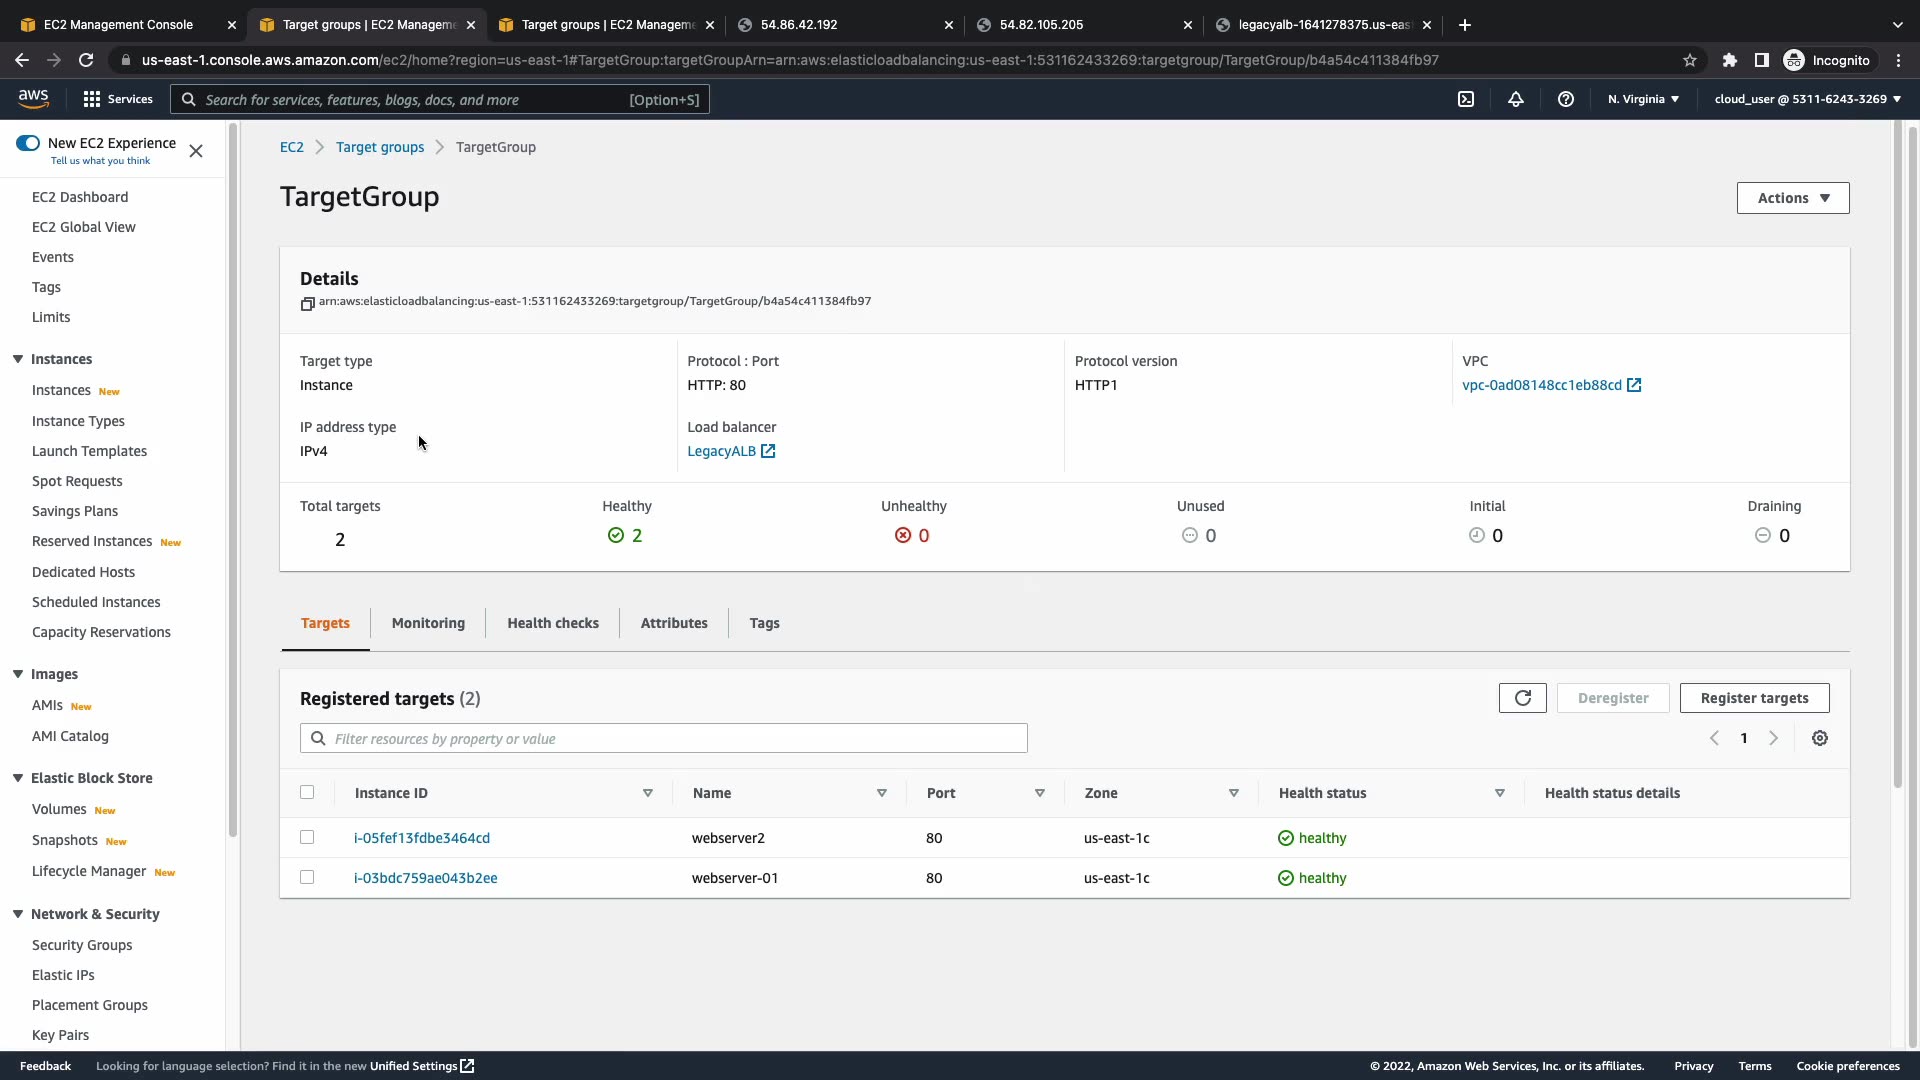Open table preferences gear icon

[1820, 738]
